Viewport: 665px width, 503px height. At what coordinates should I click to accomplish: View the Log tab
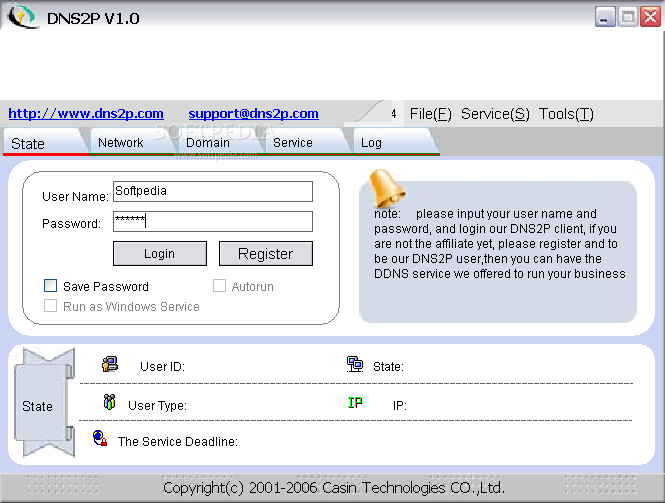point(395,143)
